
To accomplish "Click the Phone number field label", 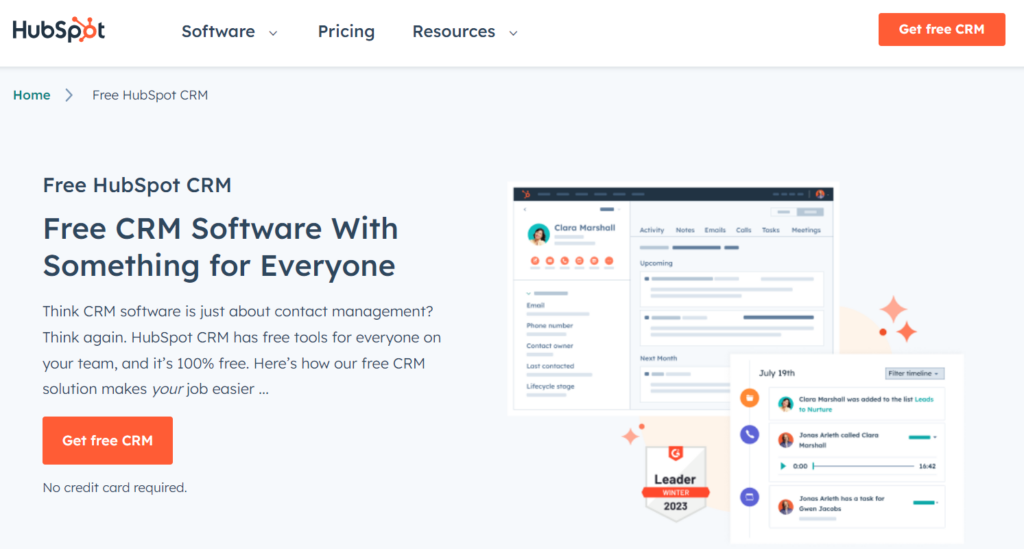I will [549, 326].
